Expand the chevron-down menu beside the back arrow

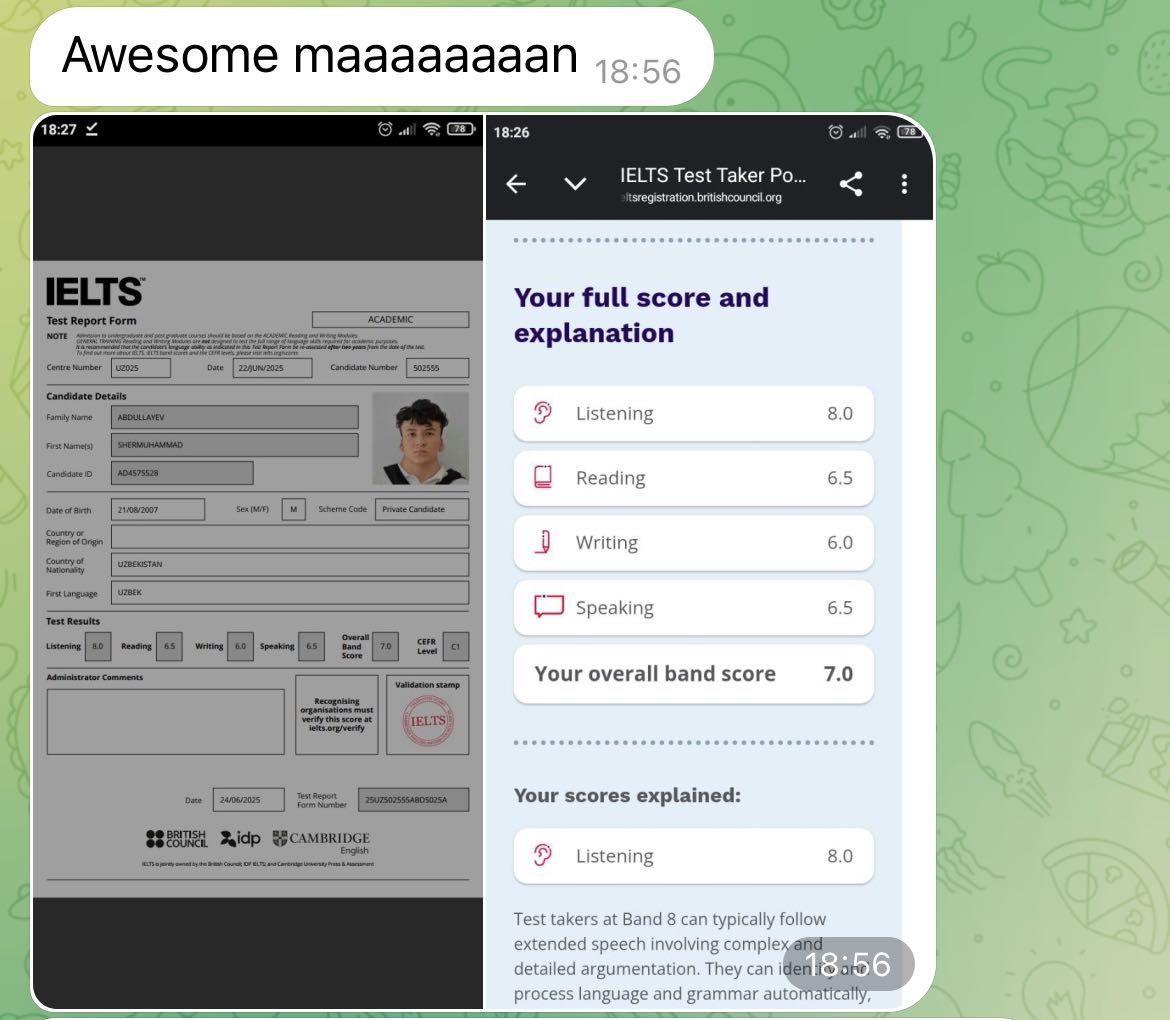point(575,184)
